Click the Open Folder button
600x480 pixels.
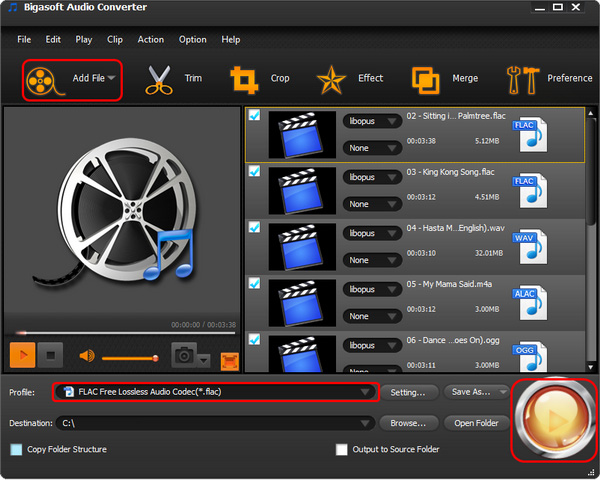tap(476, 423)
